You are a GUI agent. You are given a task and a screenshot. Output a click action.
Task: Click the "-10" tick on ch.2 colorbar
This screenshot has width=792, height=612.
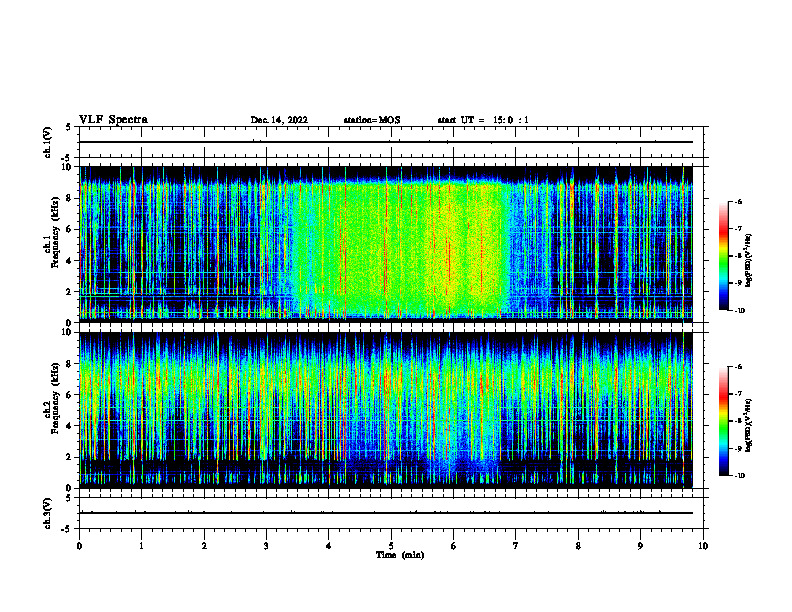point(739,476)
